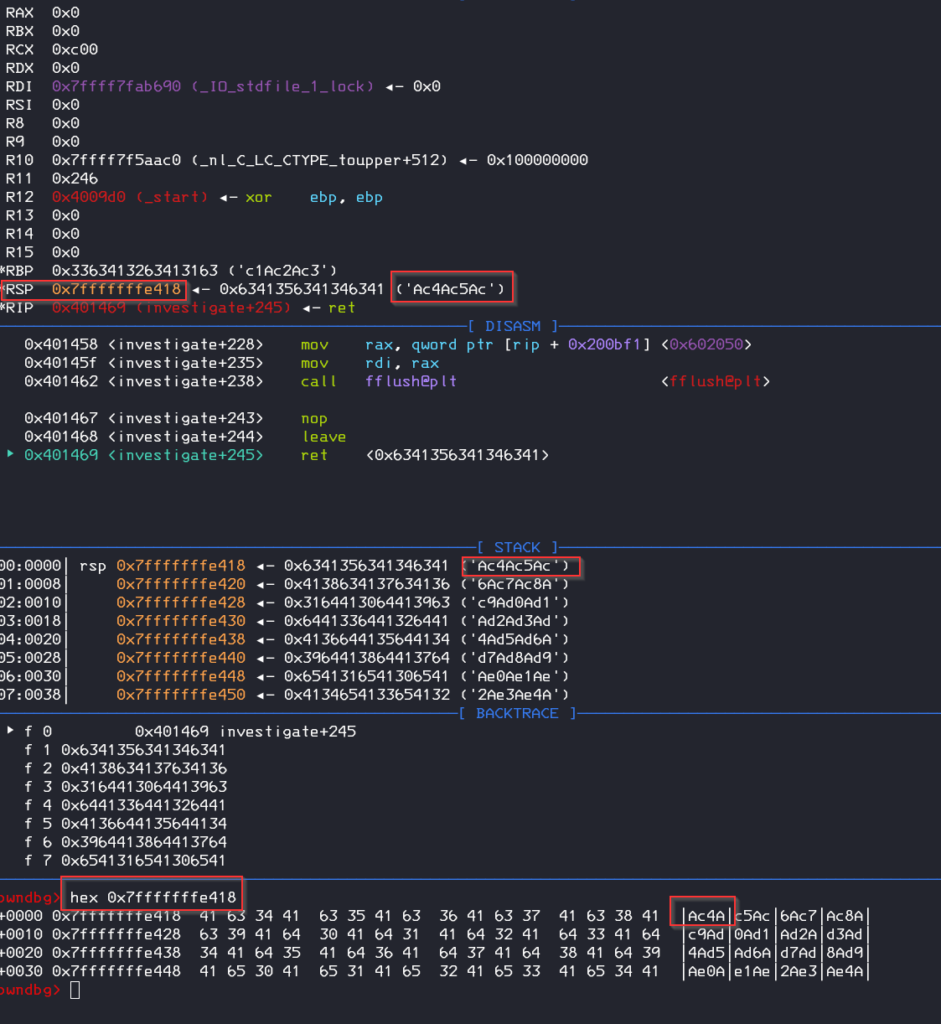Image resolution: width=941 pixels, height=1024 pixels.
Task: Click the highlighted 'Ac4Ac5Ac' stack string
Action: pyautogui.click(x=519, y=565)
